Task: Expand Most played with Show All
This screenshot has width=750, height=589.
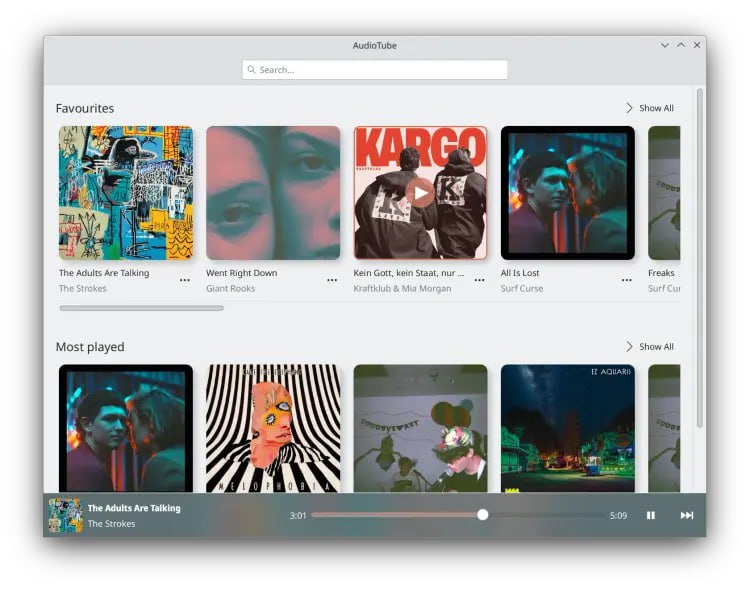Action: point(650,347)
